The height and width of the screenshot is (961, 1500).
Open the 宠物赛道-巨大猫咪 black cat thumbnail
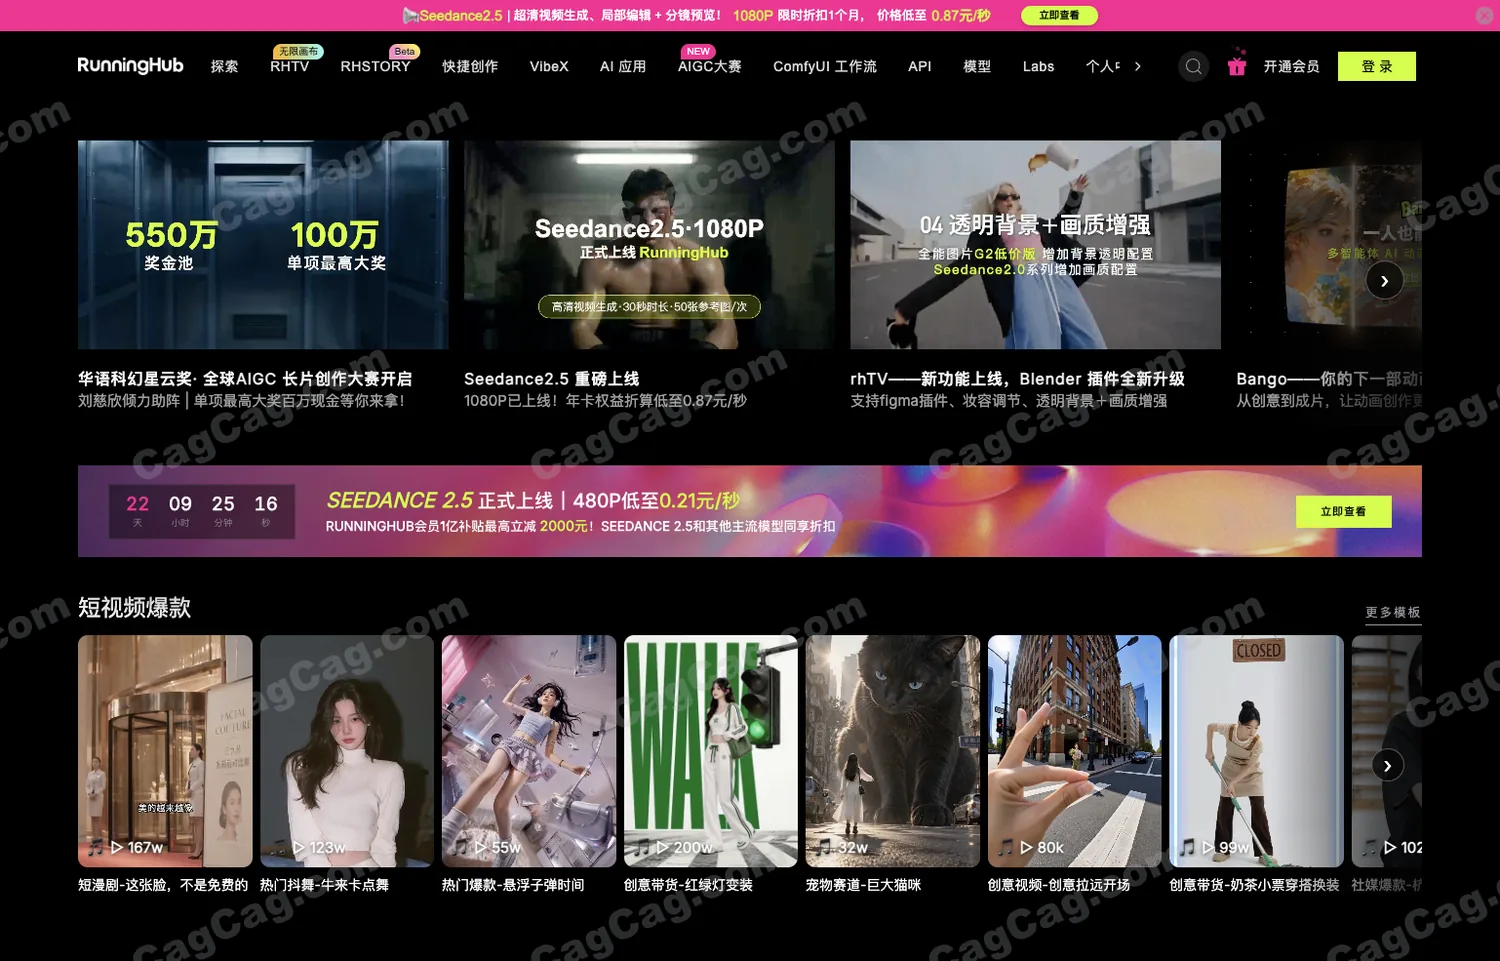coord(893,751)
